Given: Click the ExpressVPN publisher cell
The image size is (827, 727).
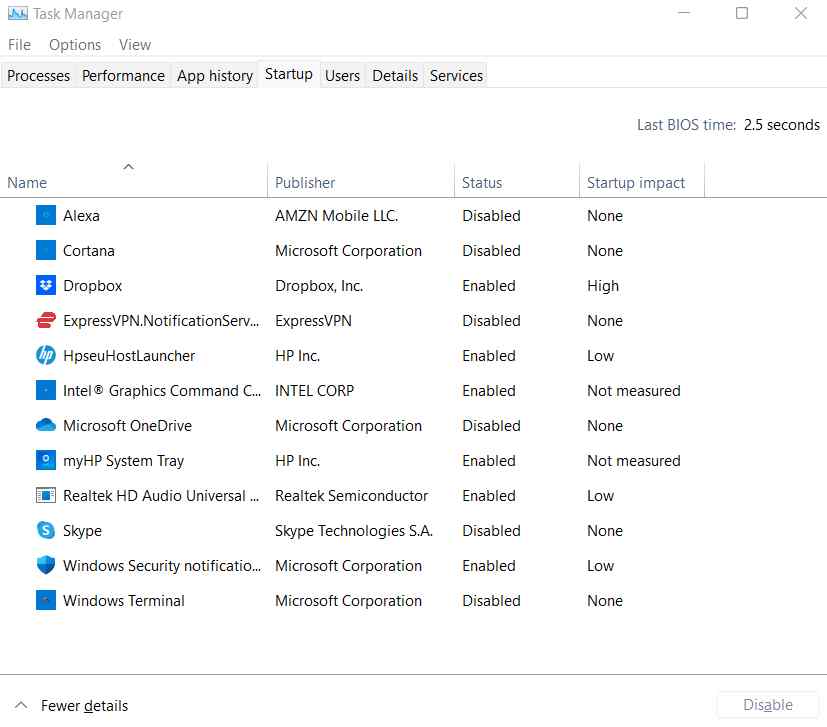Looking at the screenshot, I should click(x=313, y=320).
